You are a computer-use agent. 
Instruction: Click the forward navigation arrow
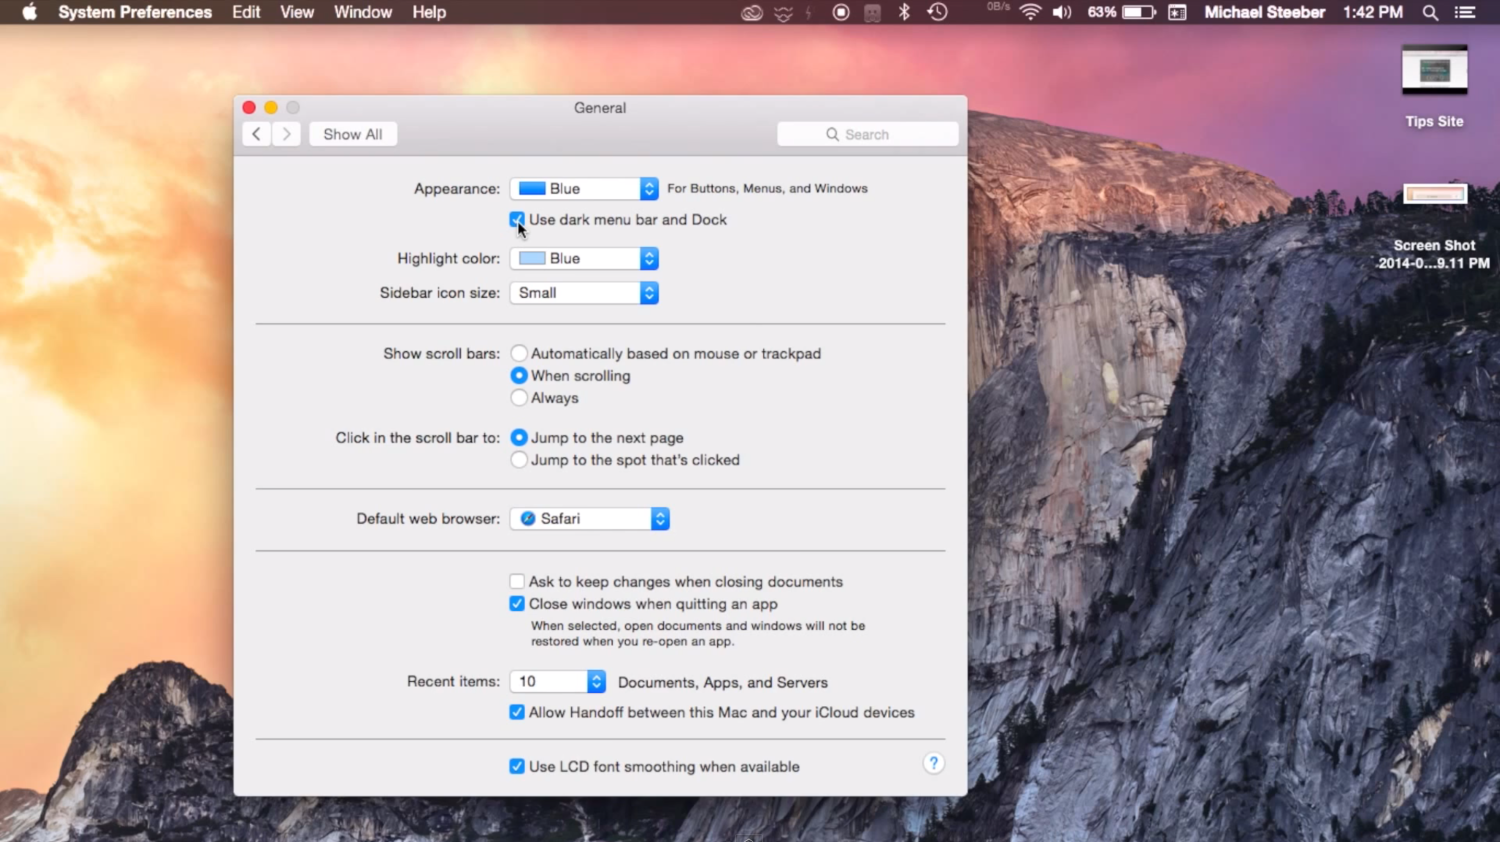287,134
